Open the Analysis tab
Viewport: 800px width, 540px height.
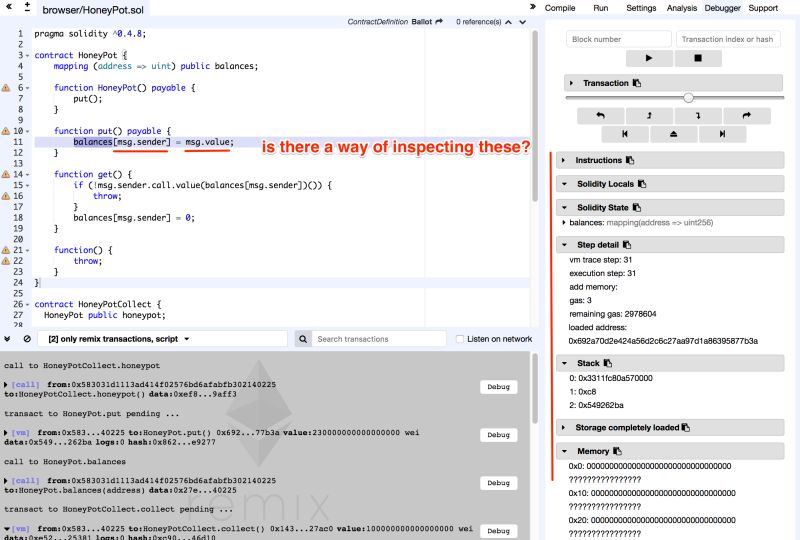(x=682, y=8)
